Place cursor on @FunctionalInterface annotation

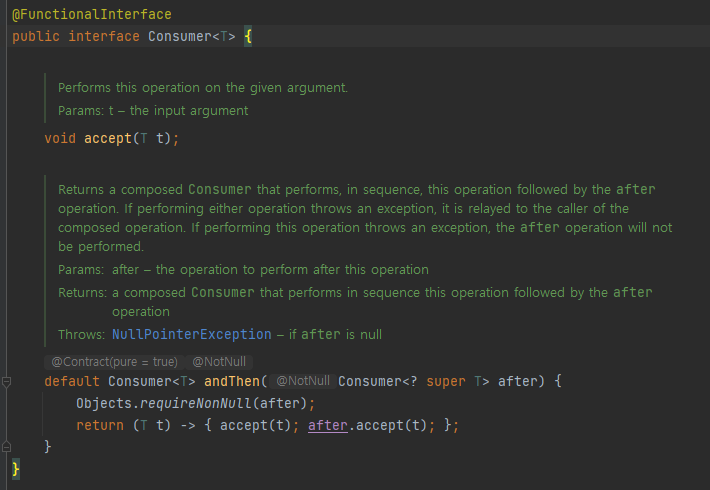[x=92, y=14]
